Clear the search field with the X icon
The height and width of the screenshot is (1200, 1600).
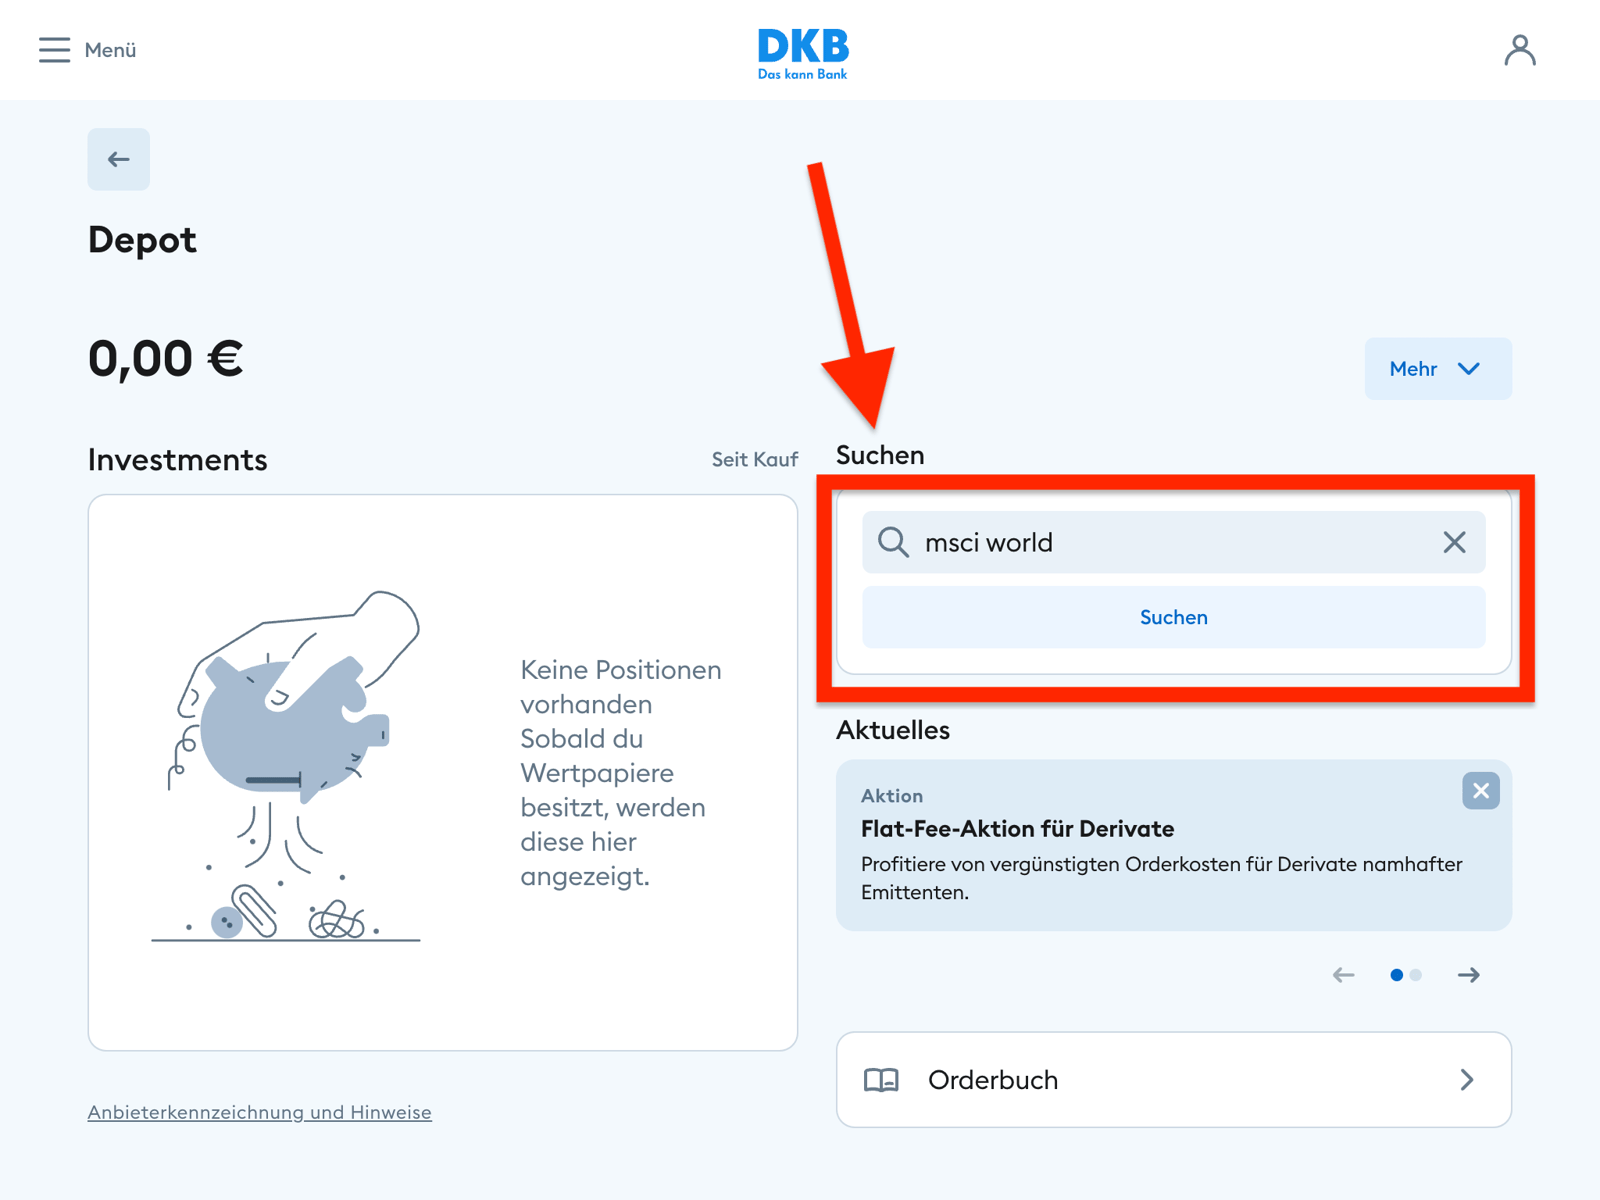1455,542
